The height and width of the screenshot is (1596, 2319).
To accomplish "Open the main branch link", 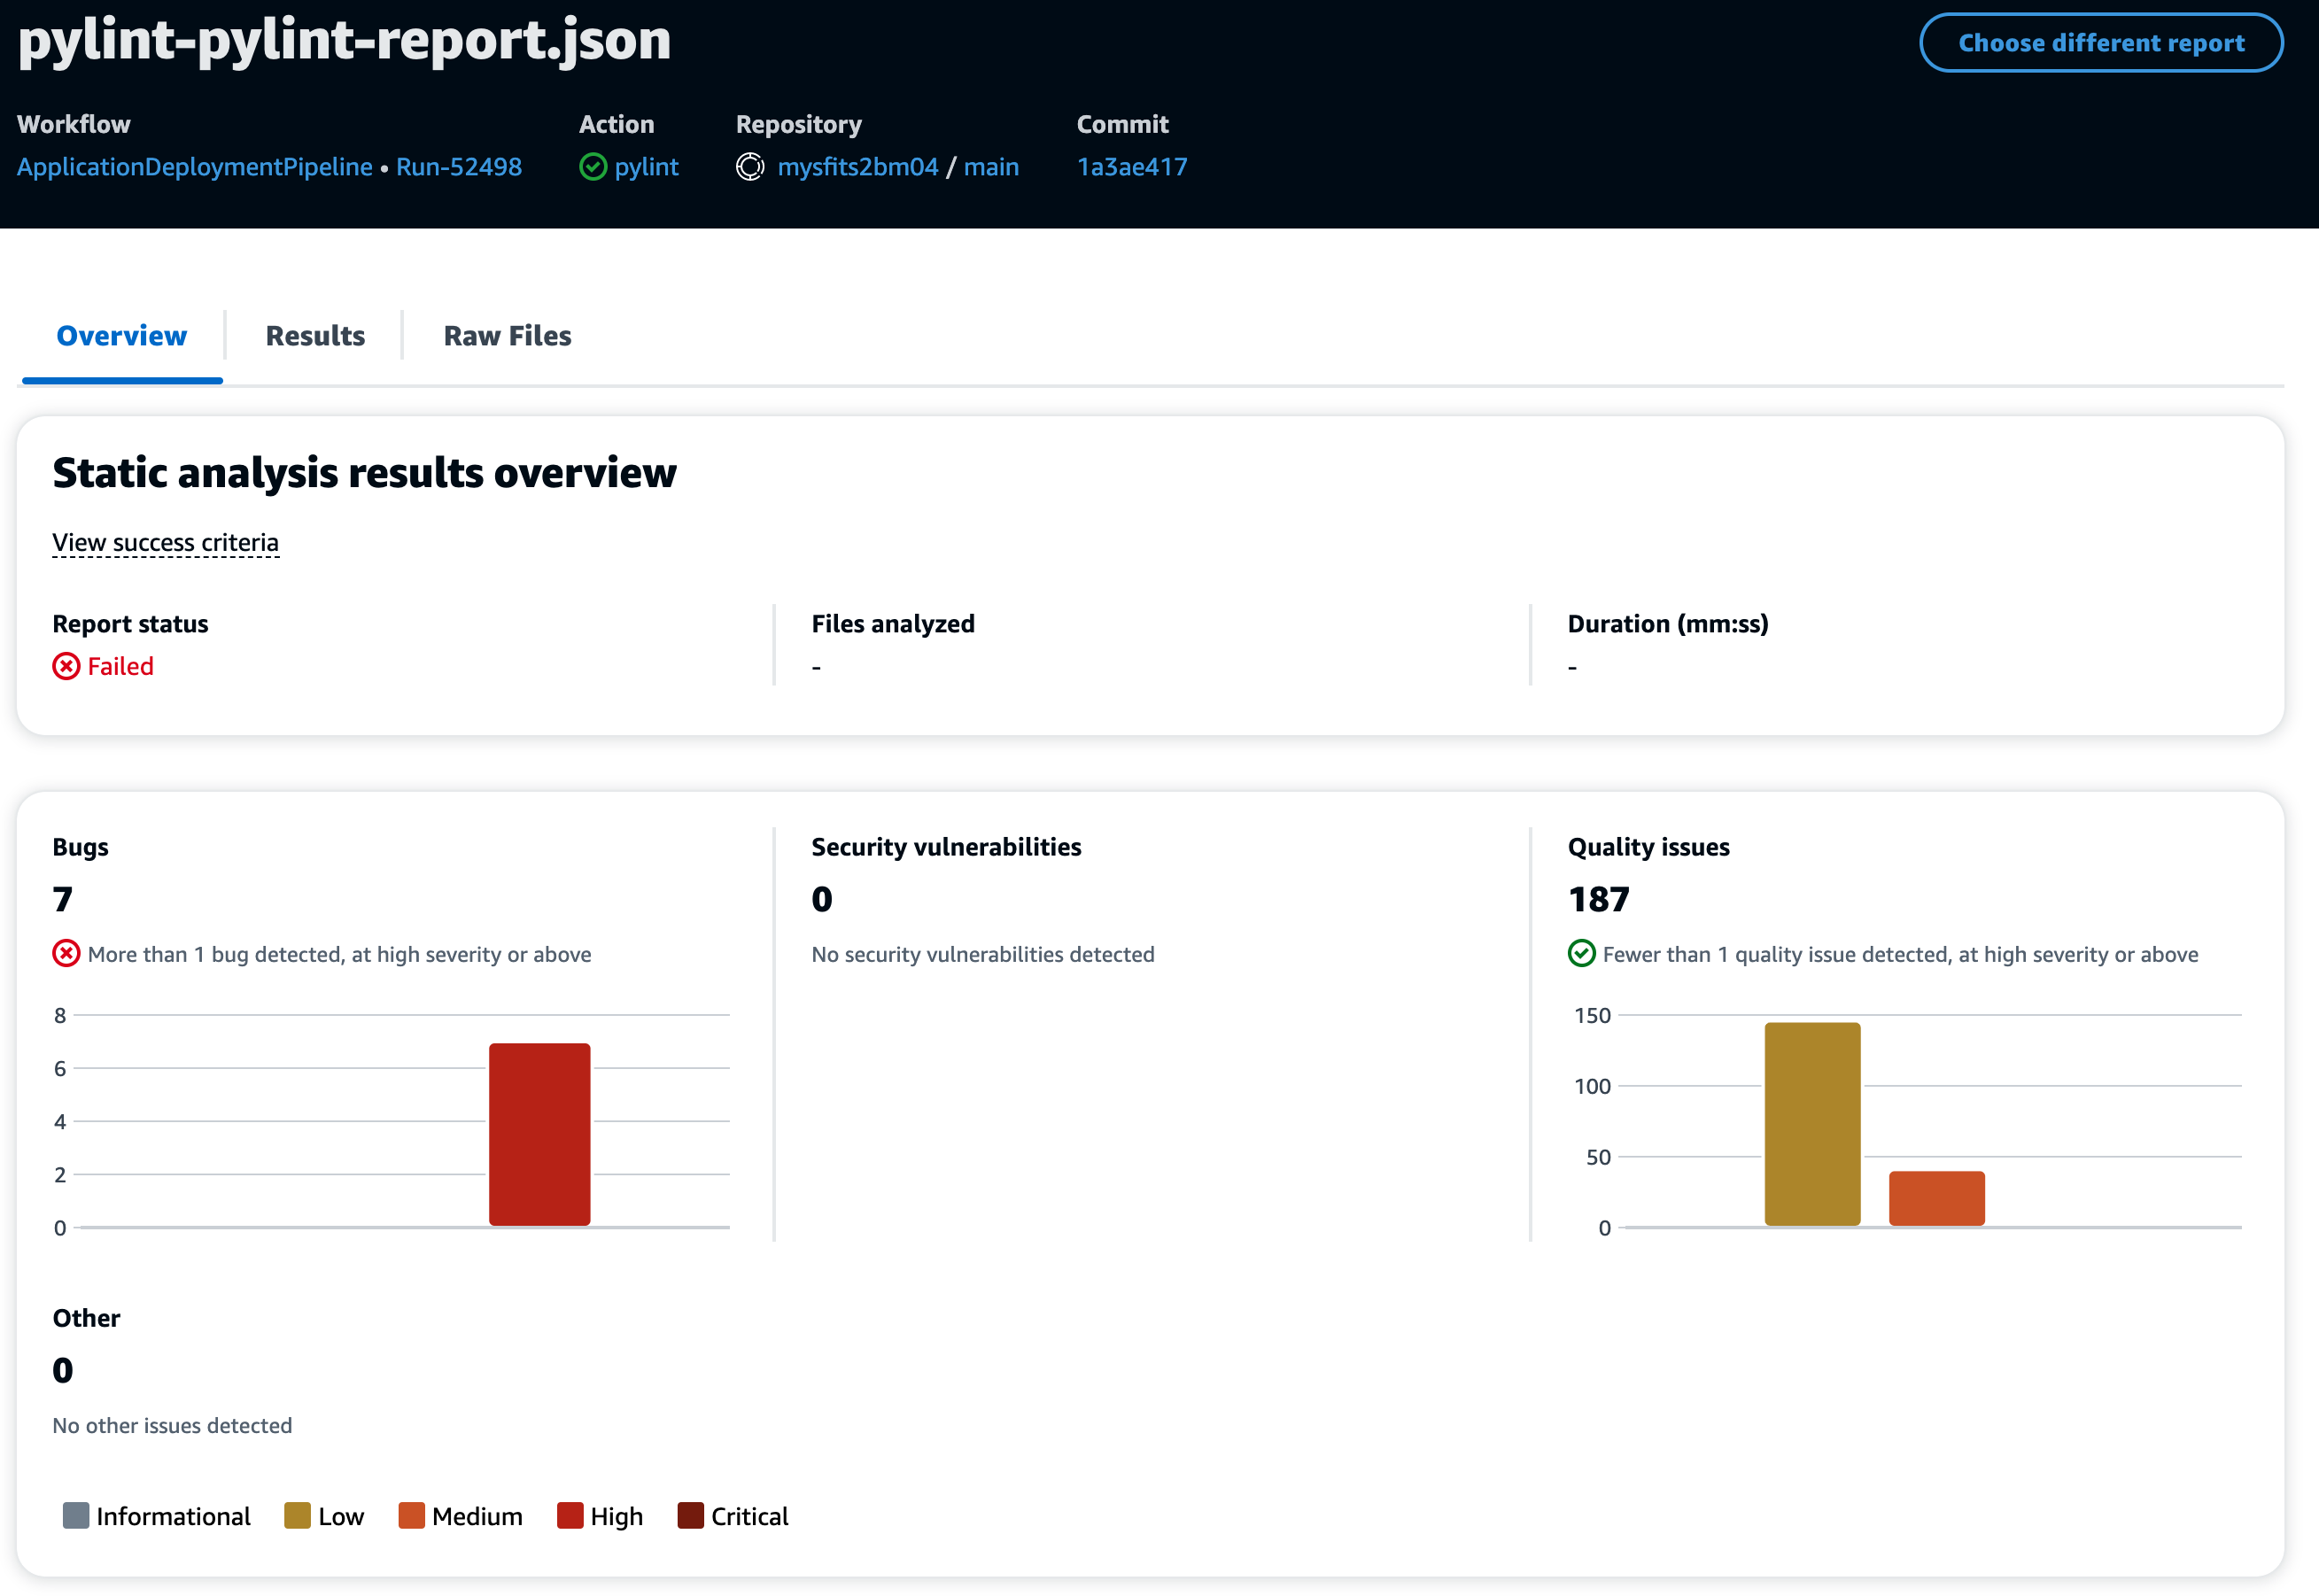I will point(992,166).
